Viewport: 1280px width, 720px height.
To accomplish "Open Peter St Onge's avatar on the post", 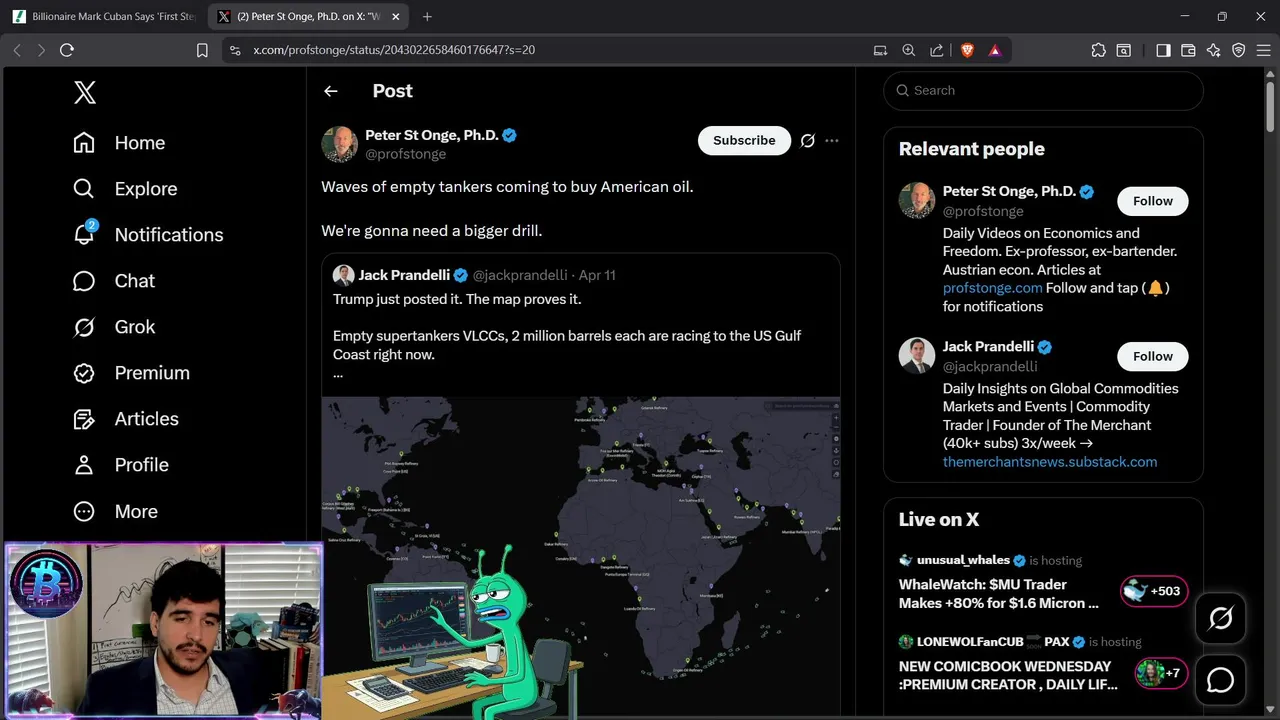I will pos(339,144).
